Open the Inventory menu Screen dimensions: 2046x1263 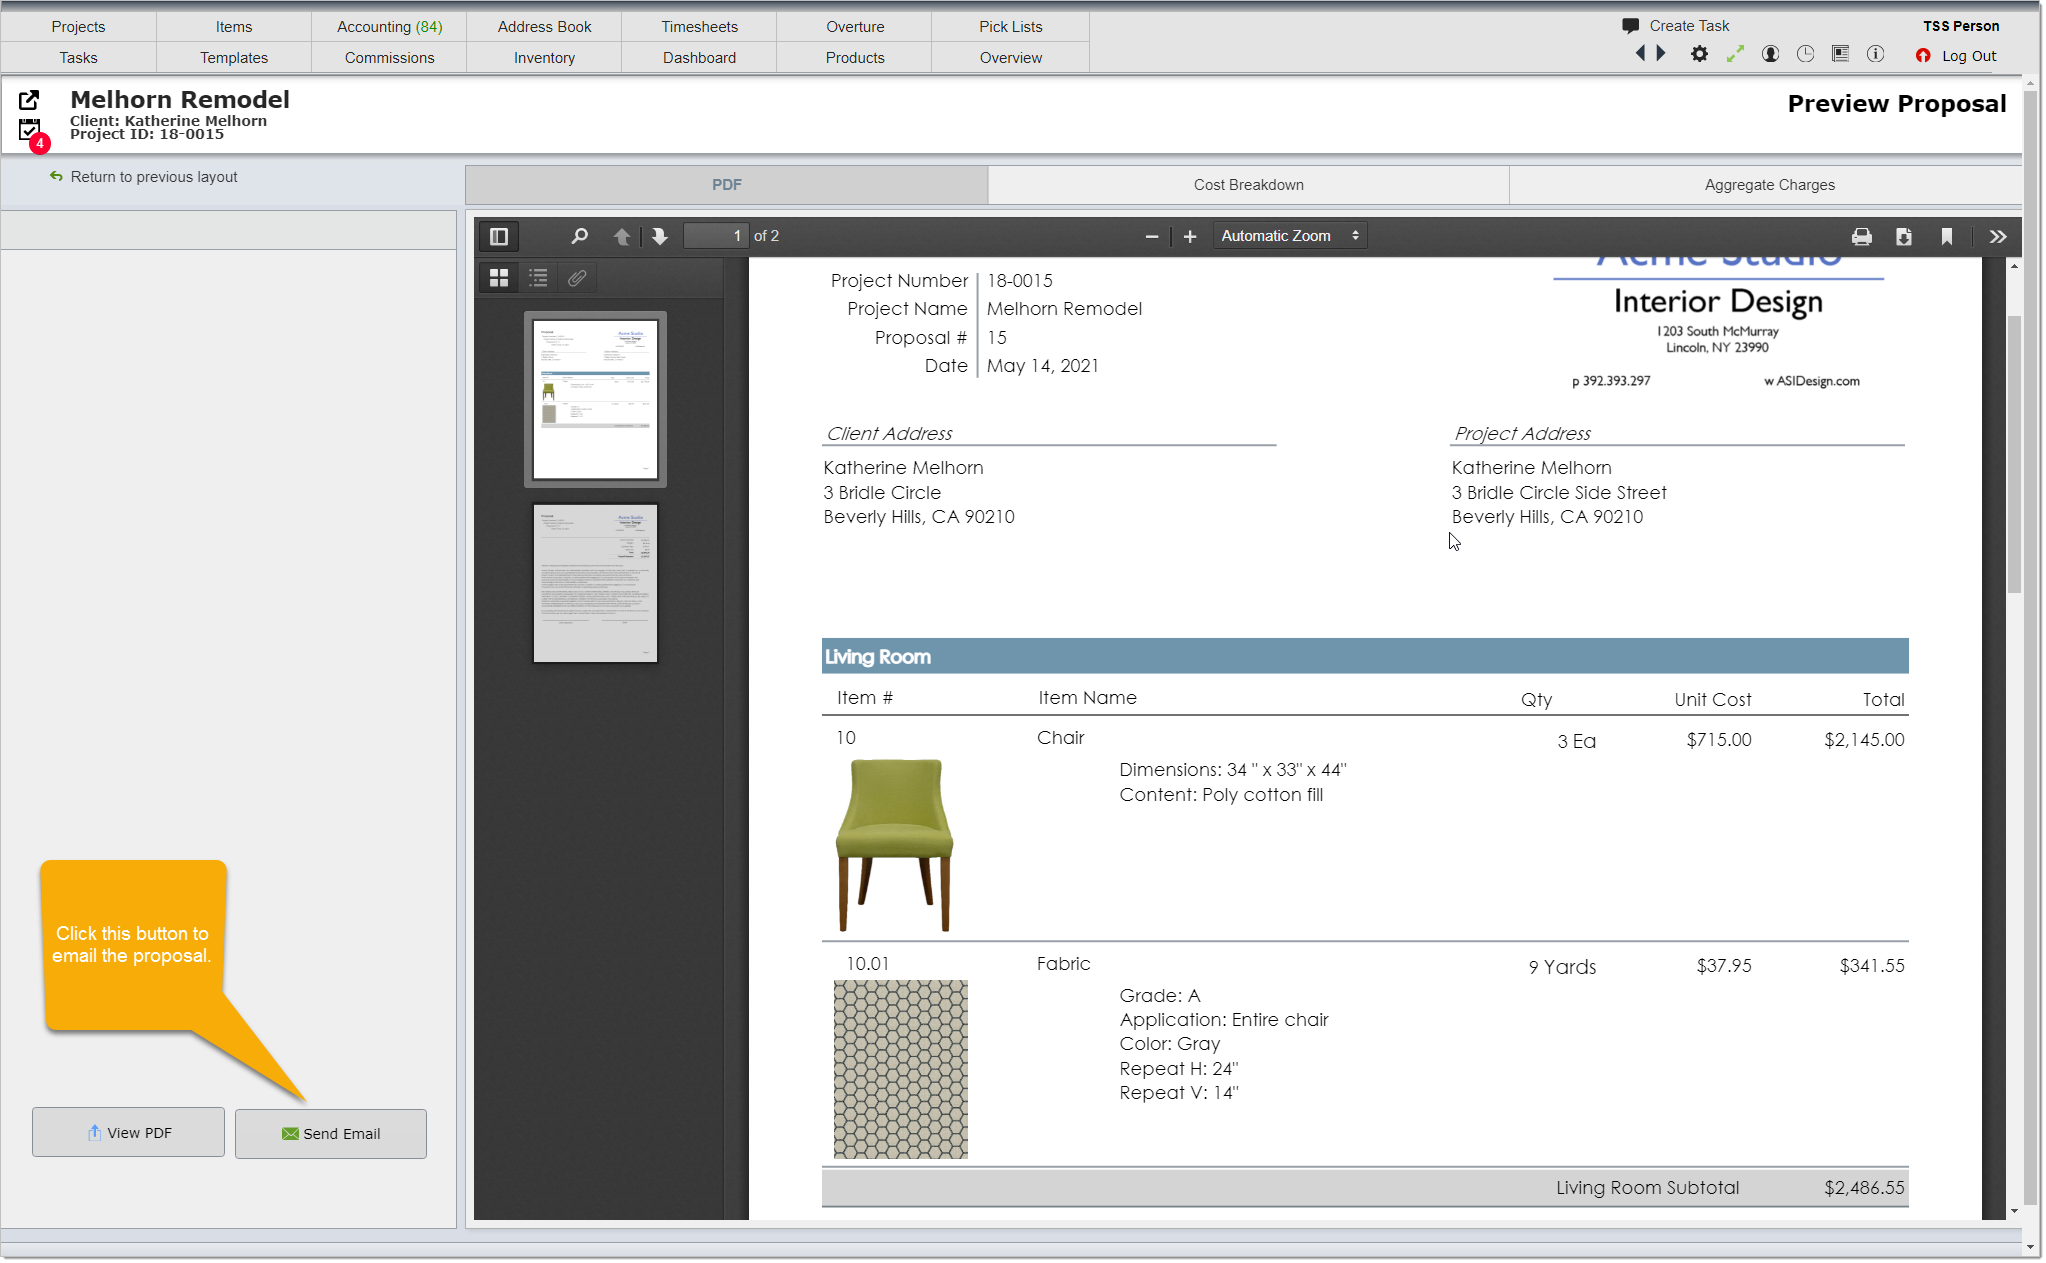(x=544, y=58)
